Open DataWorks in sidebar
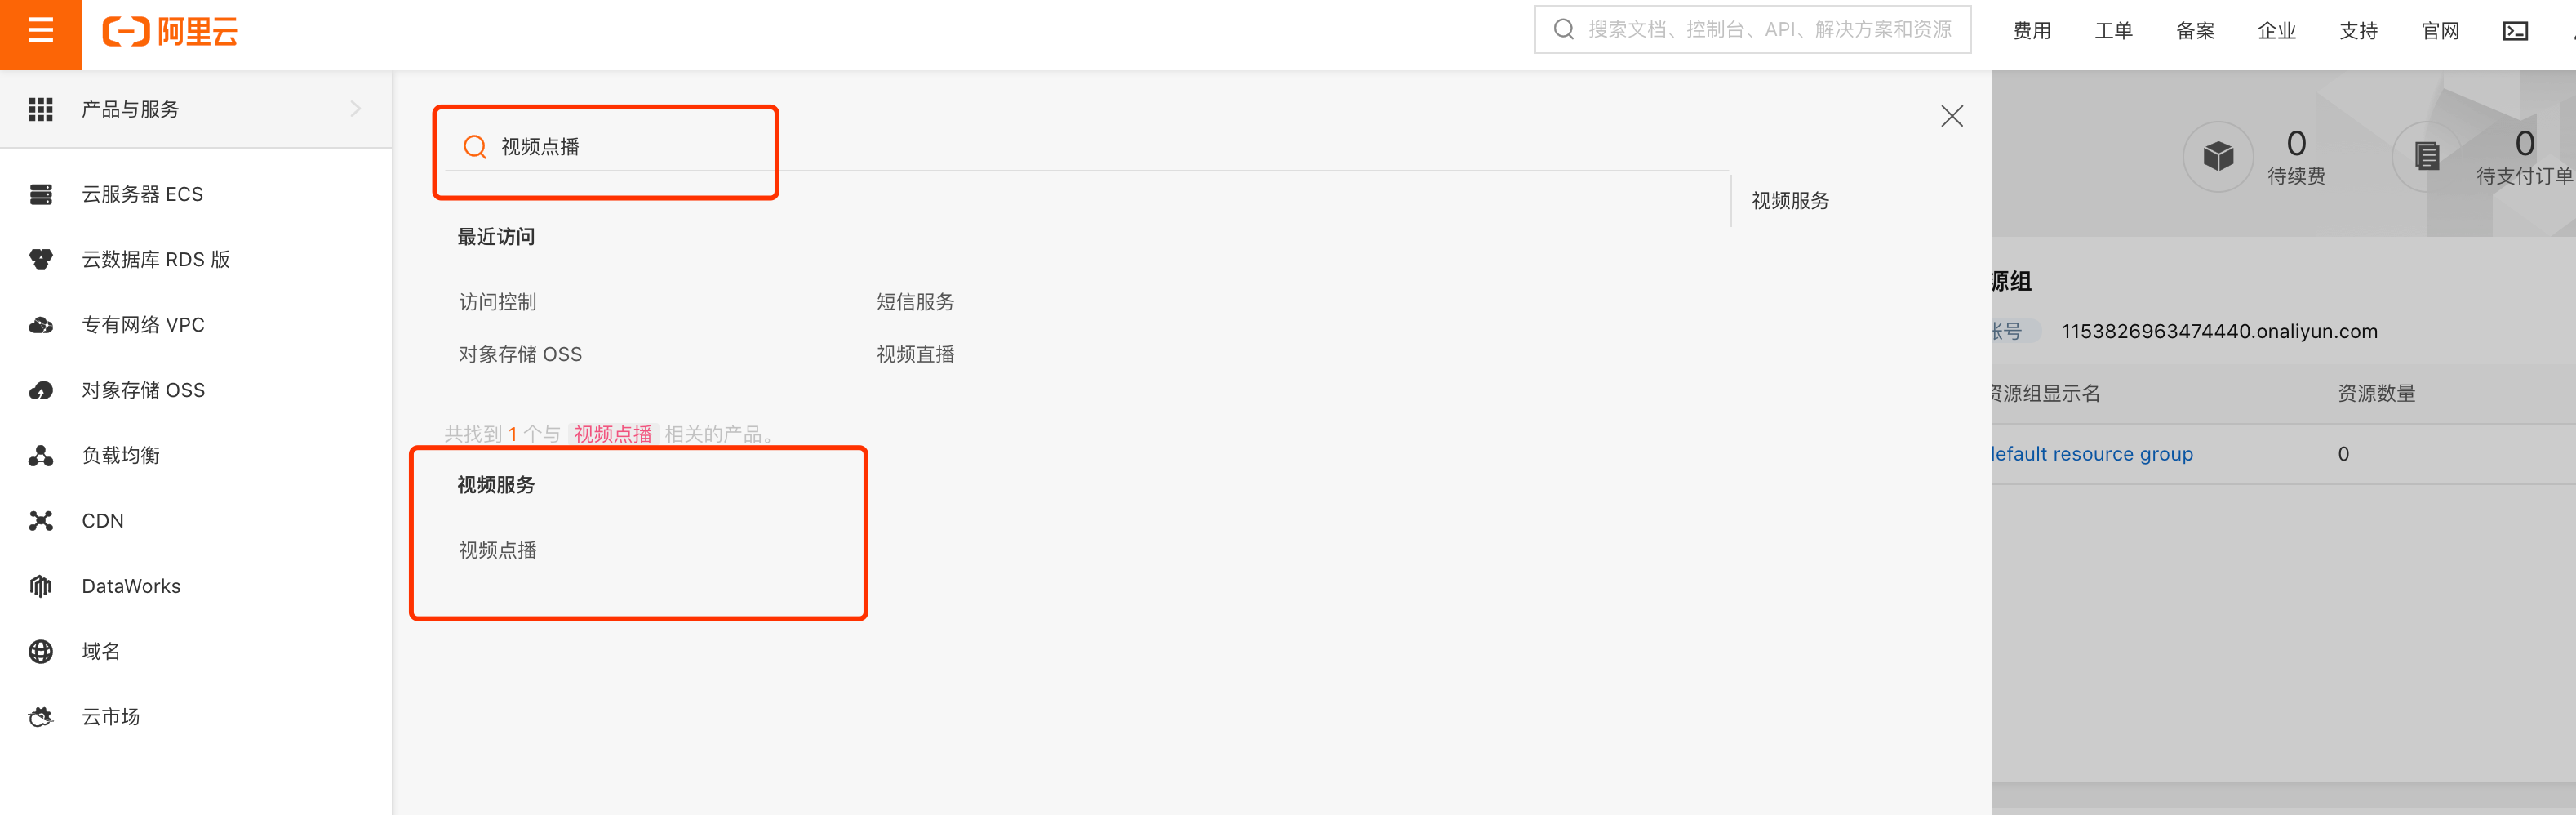The image size is (2576, 815). (x=131, y=586)
